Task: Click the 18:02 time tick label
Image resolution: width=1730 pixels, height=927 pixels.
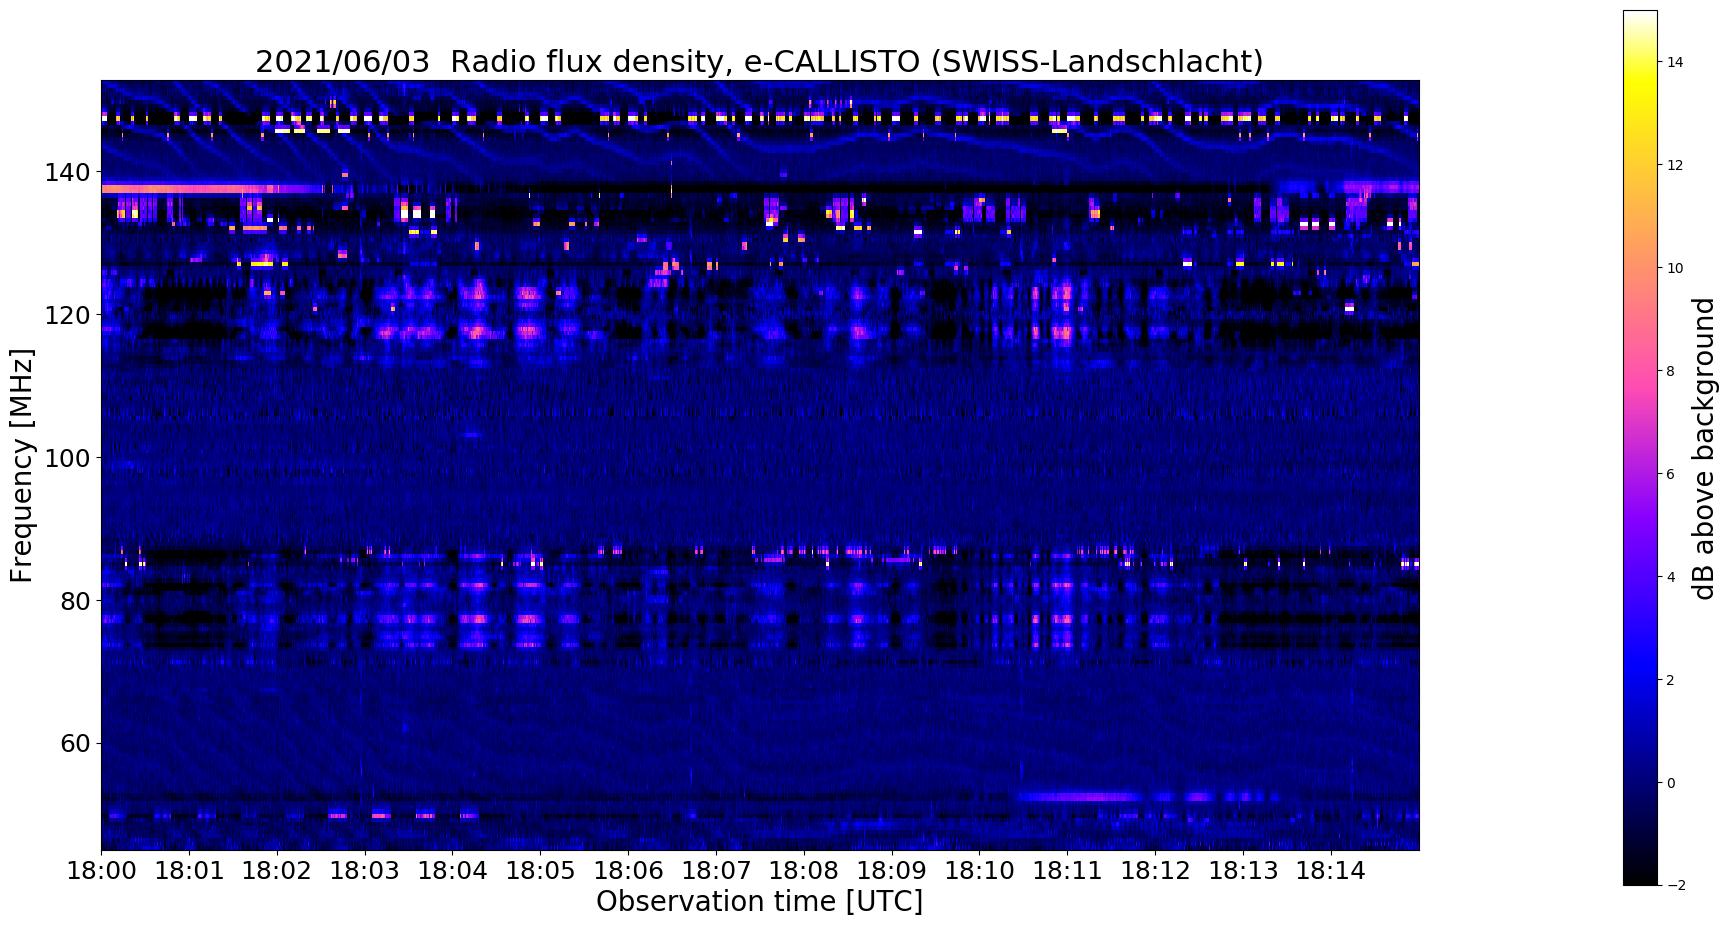Action: (277, 870)
